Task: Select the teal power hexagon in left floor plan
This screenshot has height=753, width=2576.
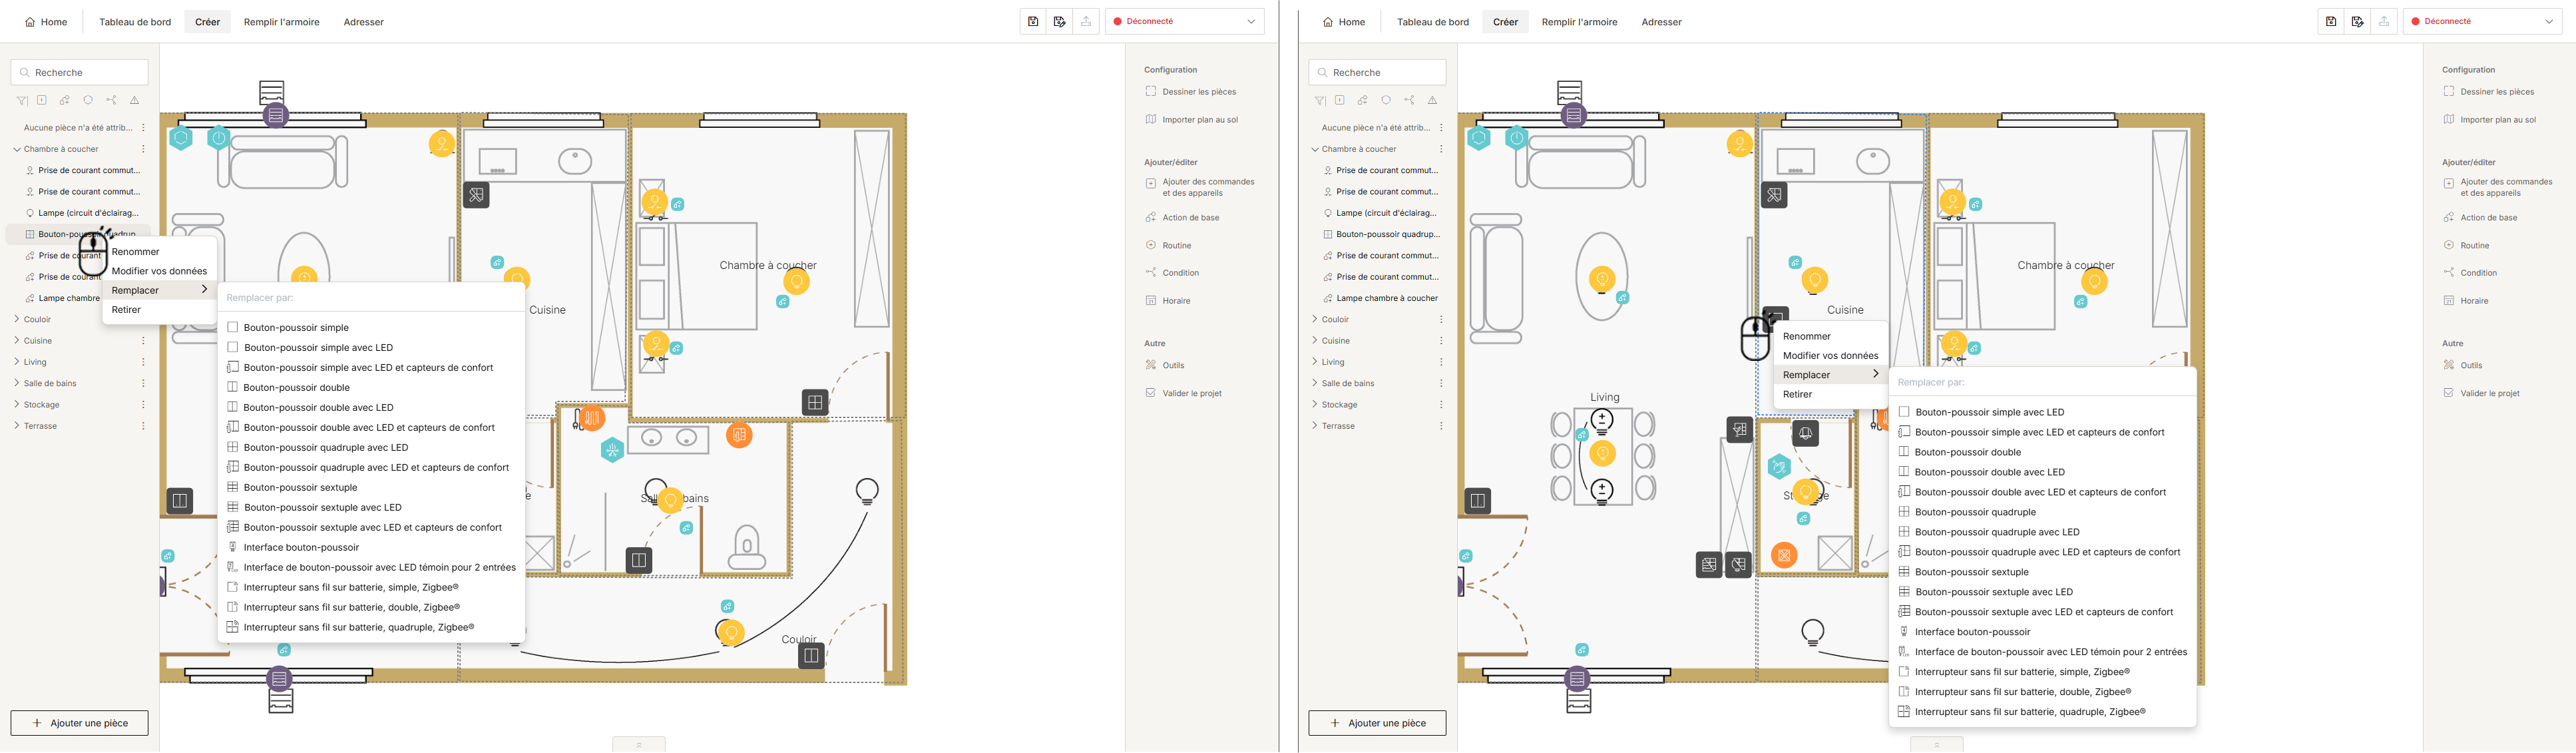Action: pos(219,138)
